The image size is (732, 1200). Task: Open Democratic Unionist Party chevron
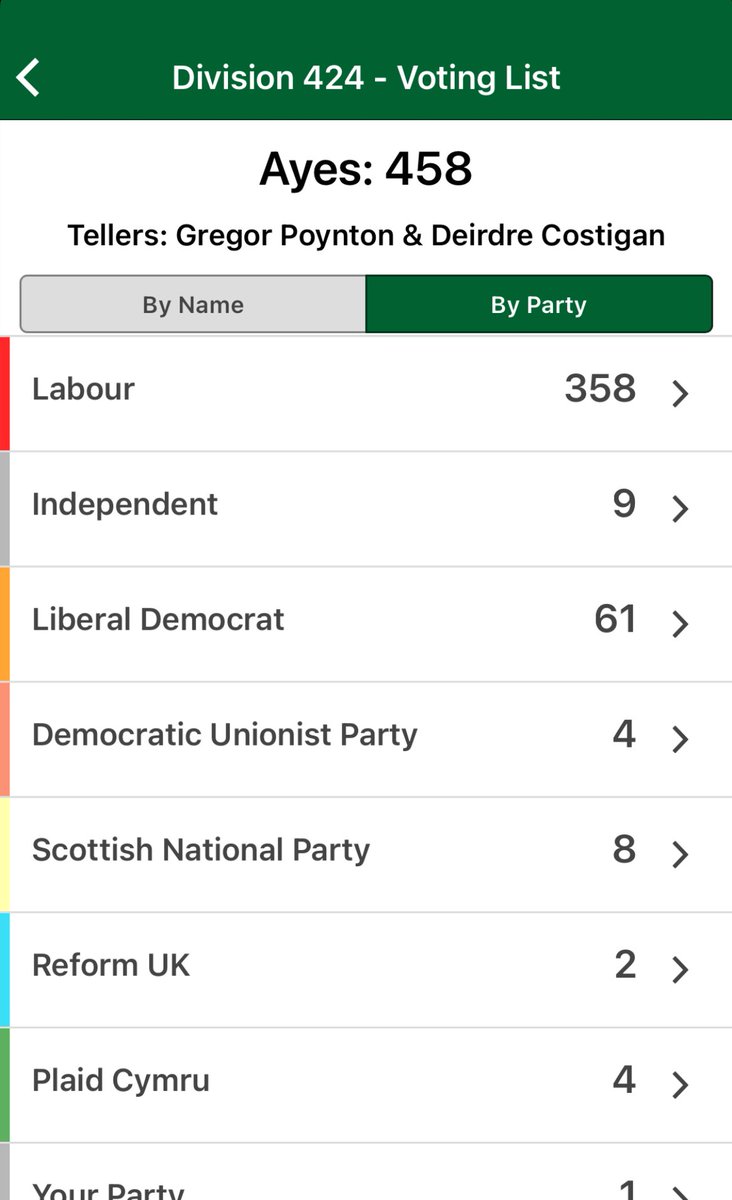(x=680, y=738)
